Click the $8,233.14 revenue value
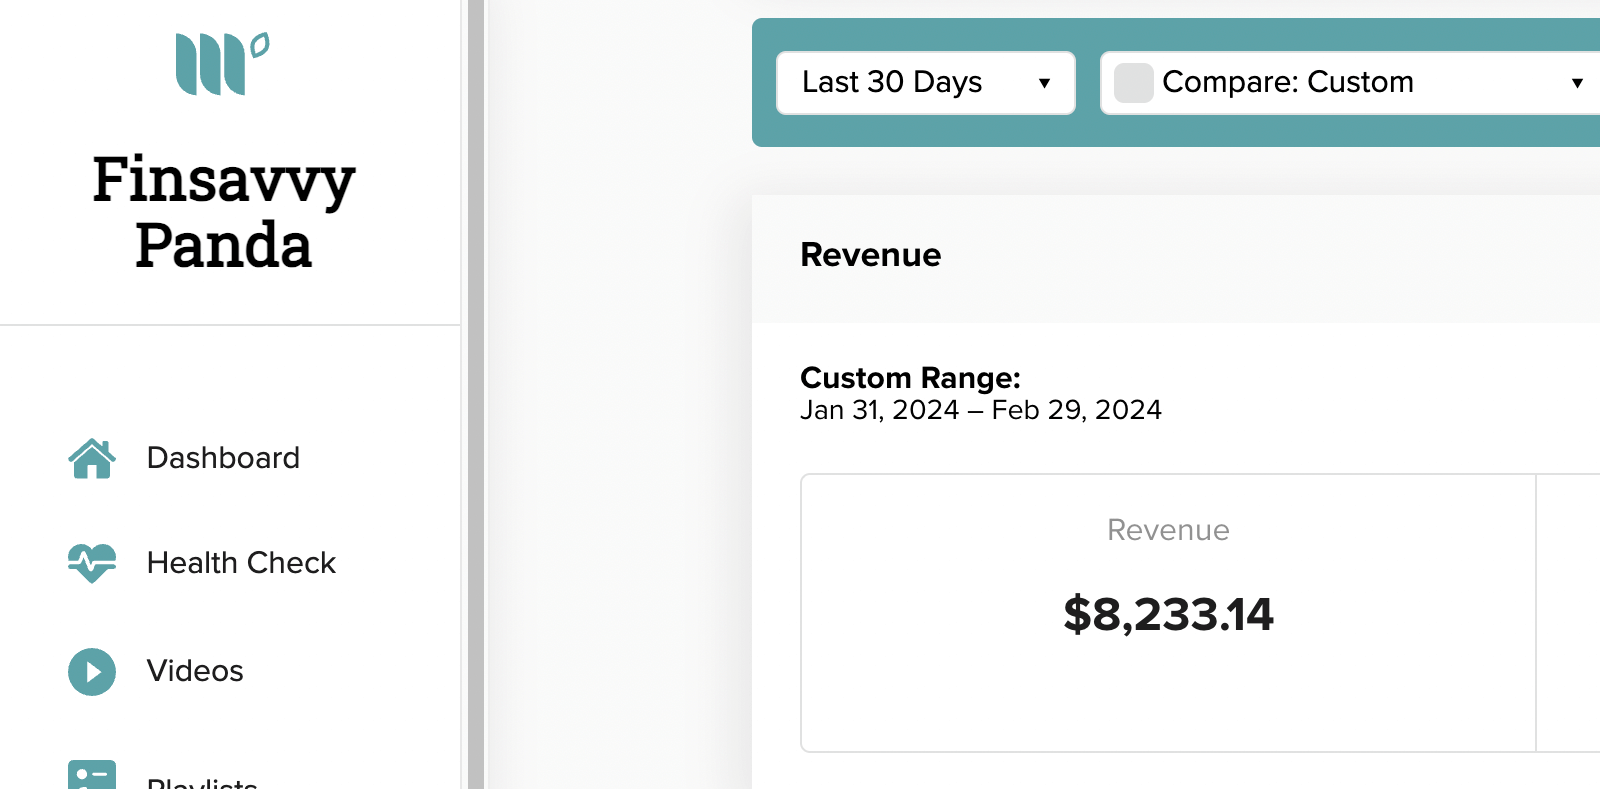 click(1168, 614)
